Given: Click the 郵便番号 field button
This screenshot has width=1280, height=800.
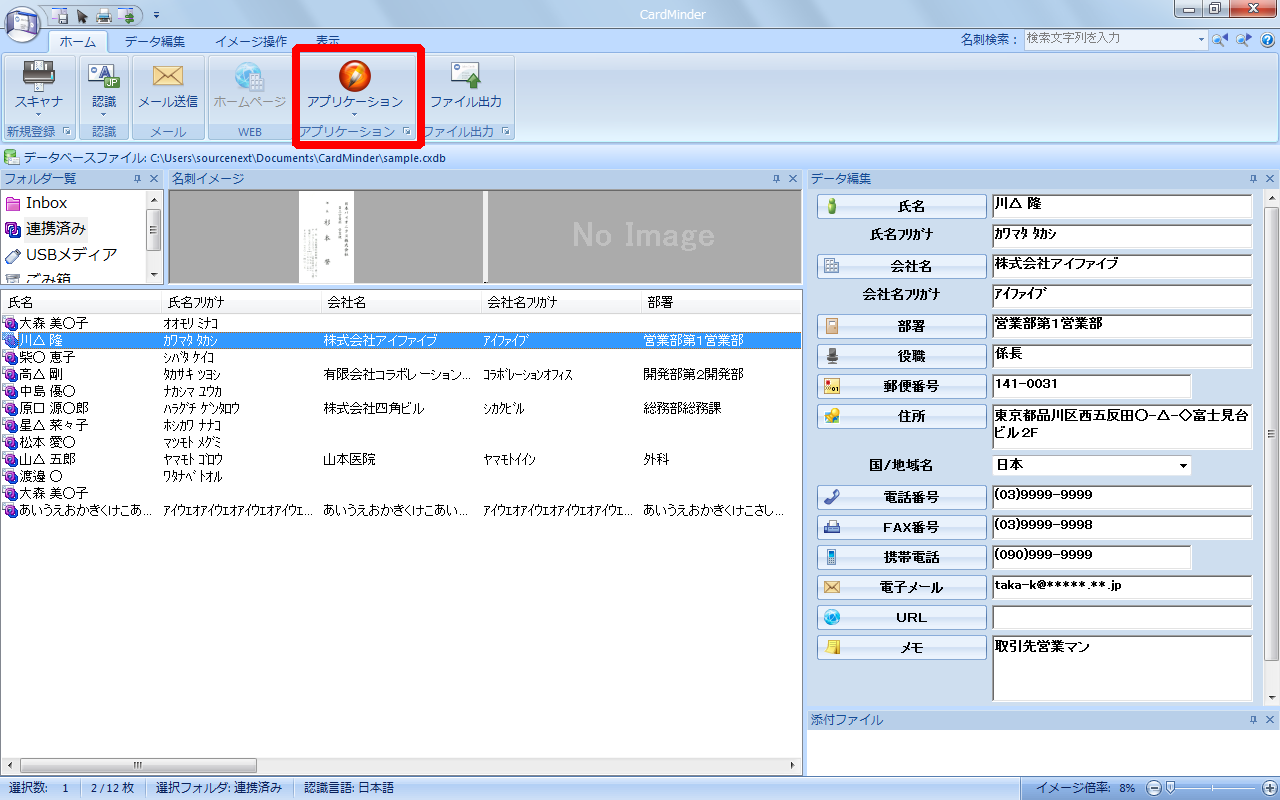Looking at the screenshot, I should (902, 386).
